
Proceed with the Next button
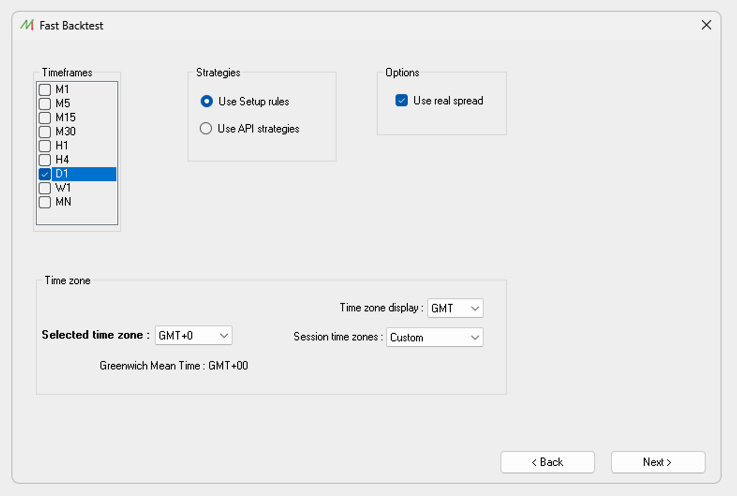tap(657, 462)
